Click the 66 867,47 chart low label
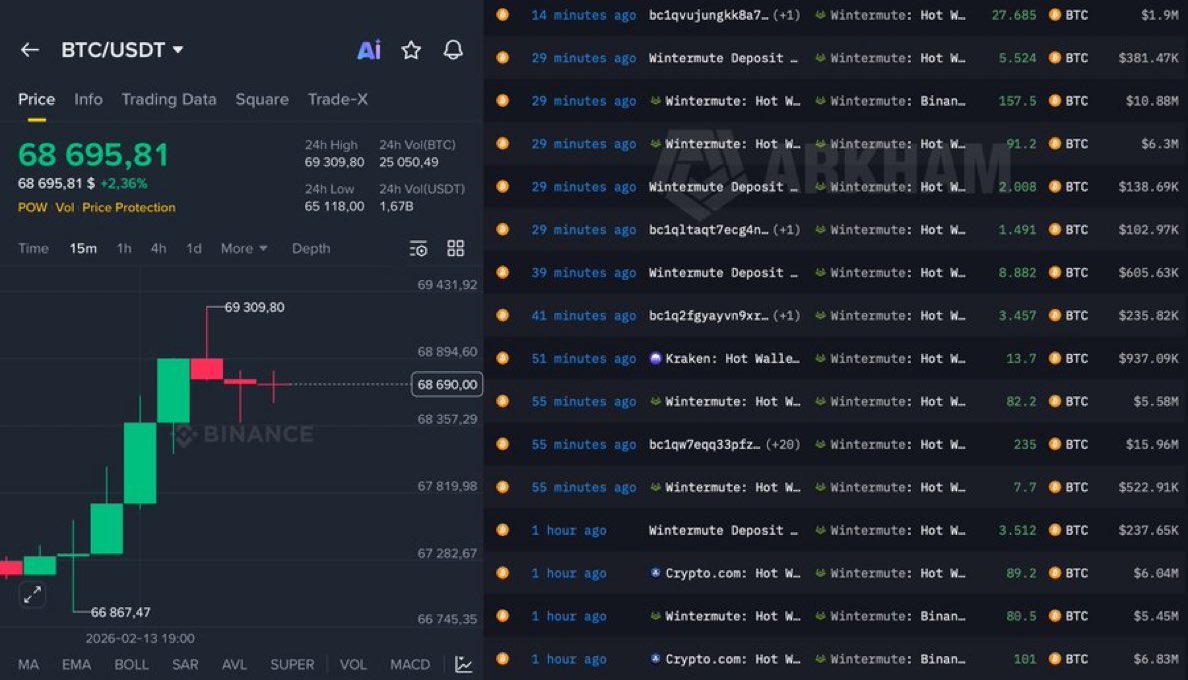This screenshot has width=1188, height=680. (x=120, y=612)
